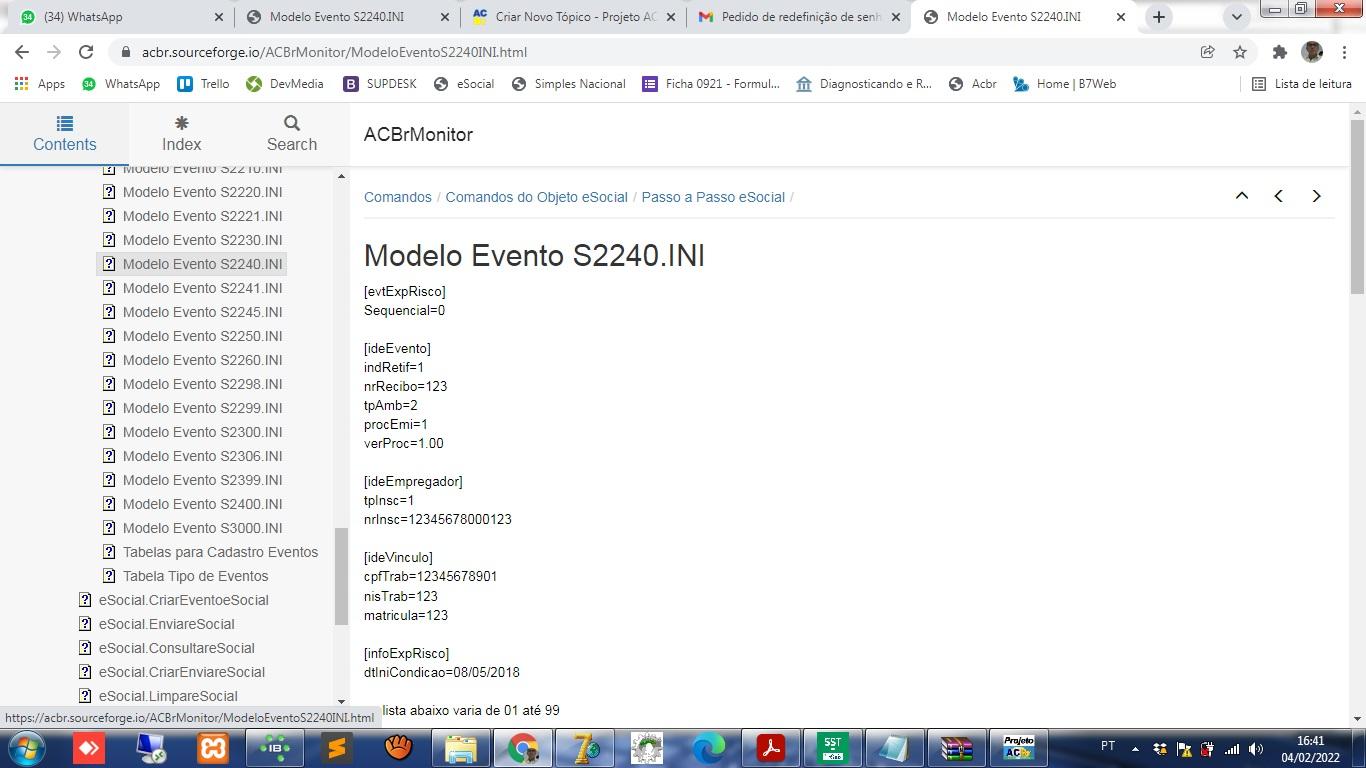Open Modelo Evento S2250.INI in tree

tap(202, 336)
